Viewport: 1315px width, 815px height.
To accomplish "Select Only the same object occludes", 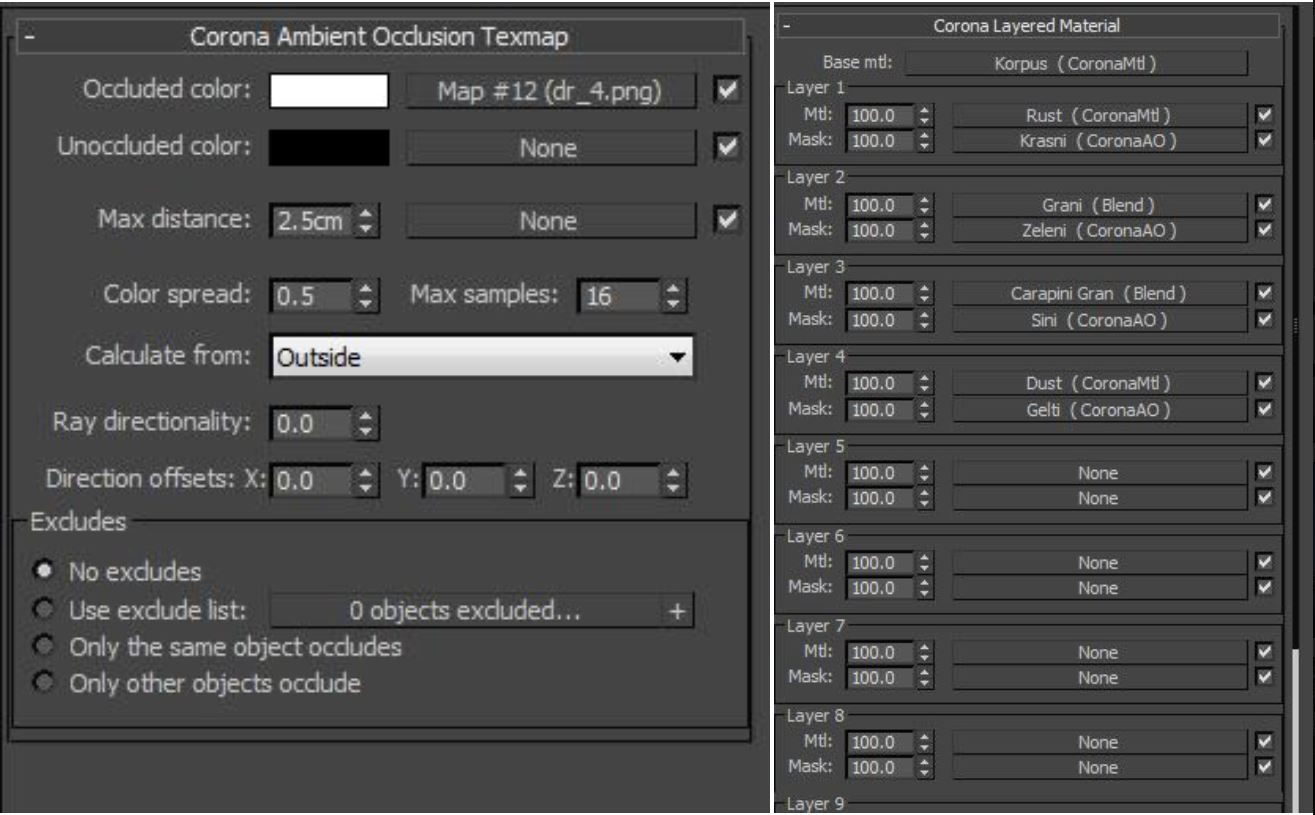I will point(44,648).
